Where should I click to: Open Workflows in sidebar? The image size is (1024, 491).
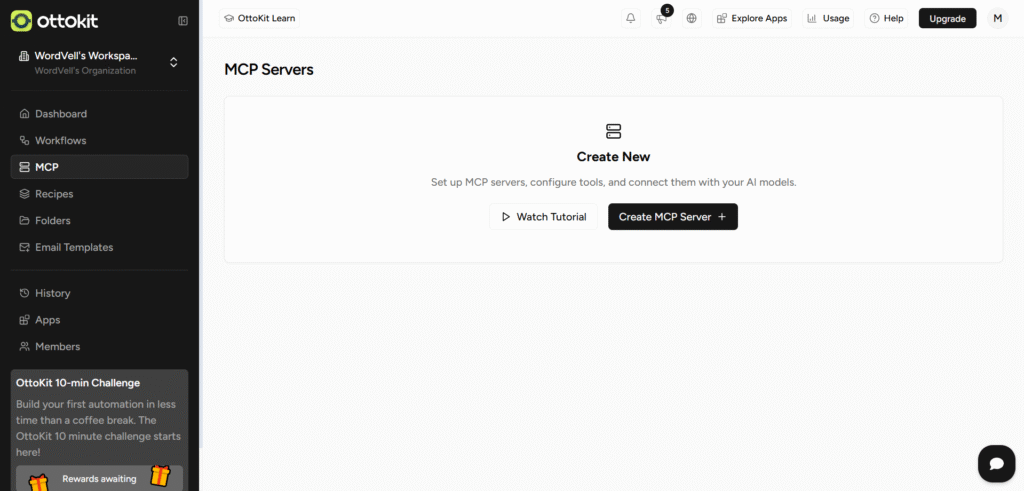coord(99,140)
